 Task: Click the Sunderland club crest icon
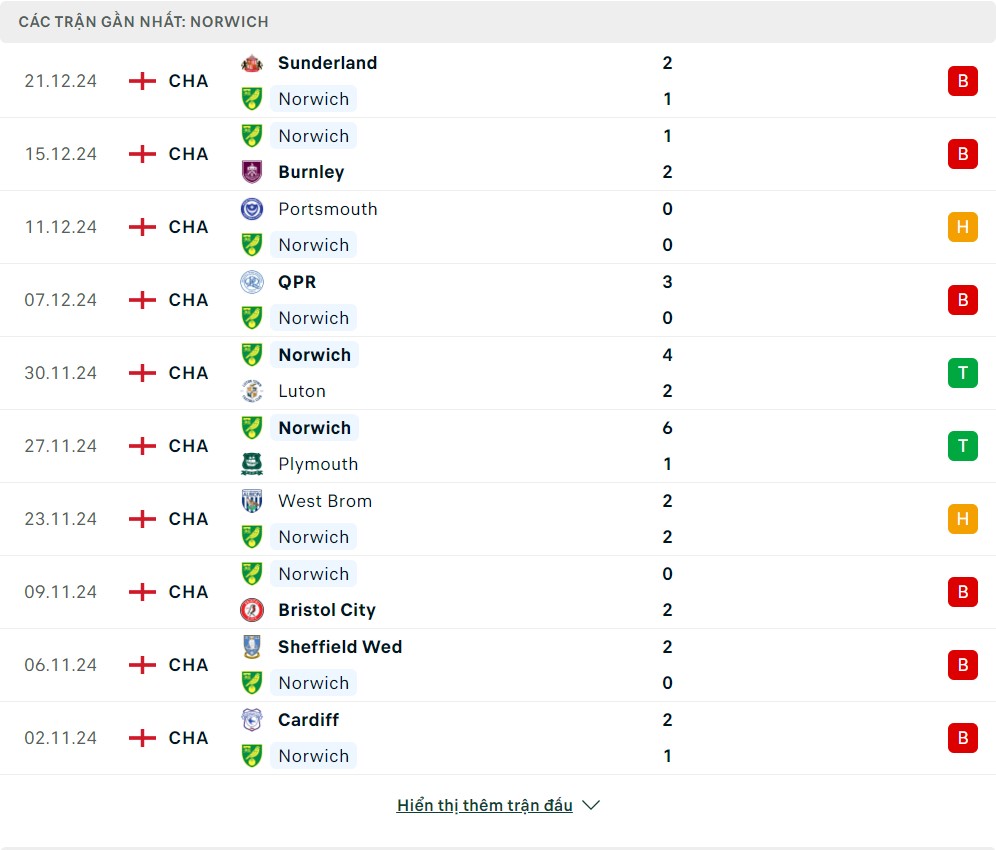pyautogui.click(x=252, y=63)
